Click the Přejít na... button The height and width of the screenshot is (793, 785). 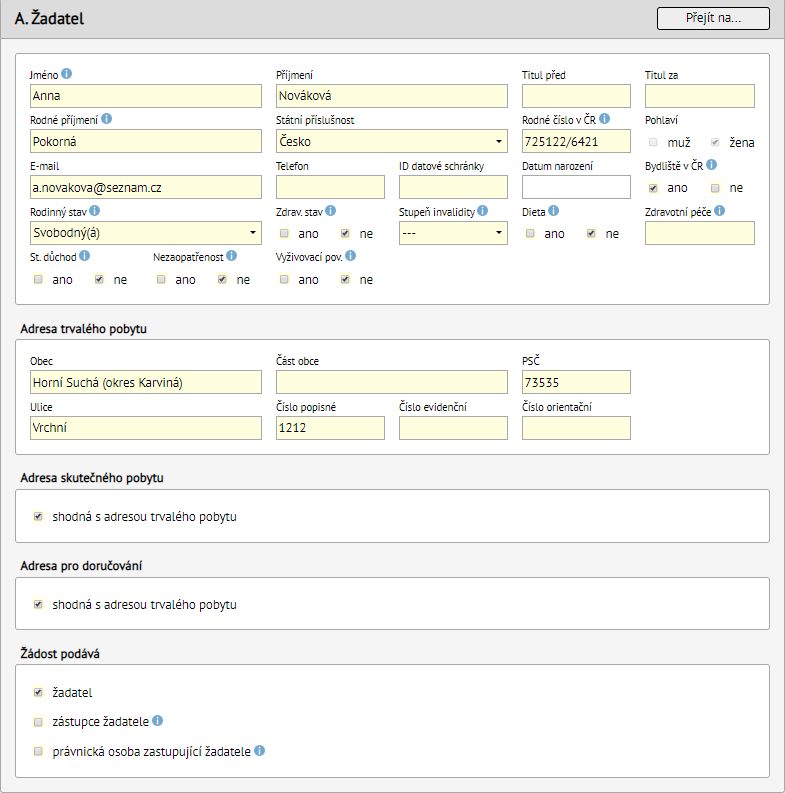coord(713,18)
